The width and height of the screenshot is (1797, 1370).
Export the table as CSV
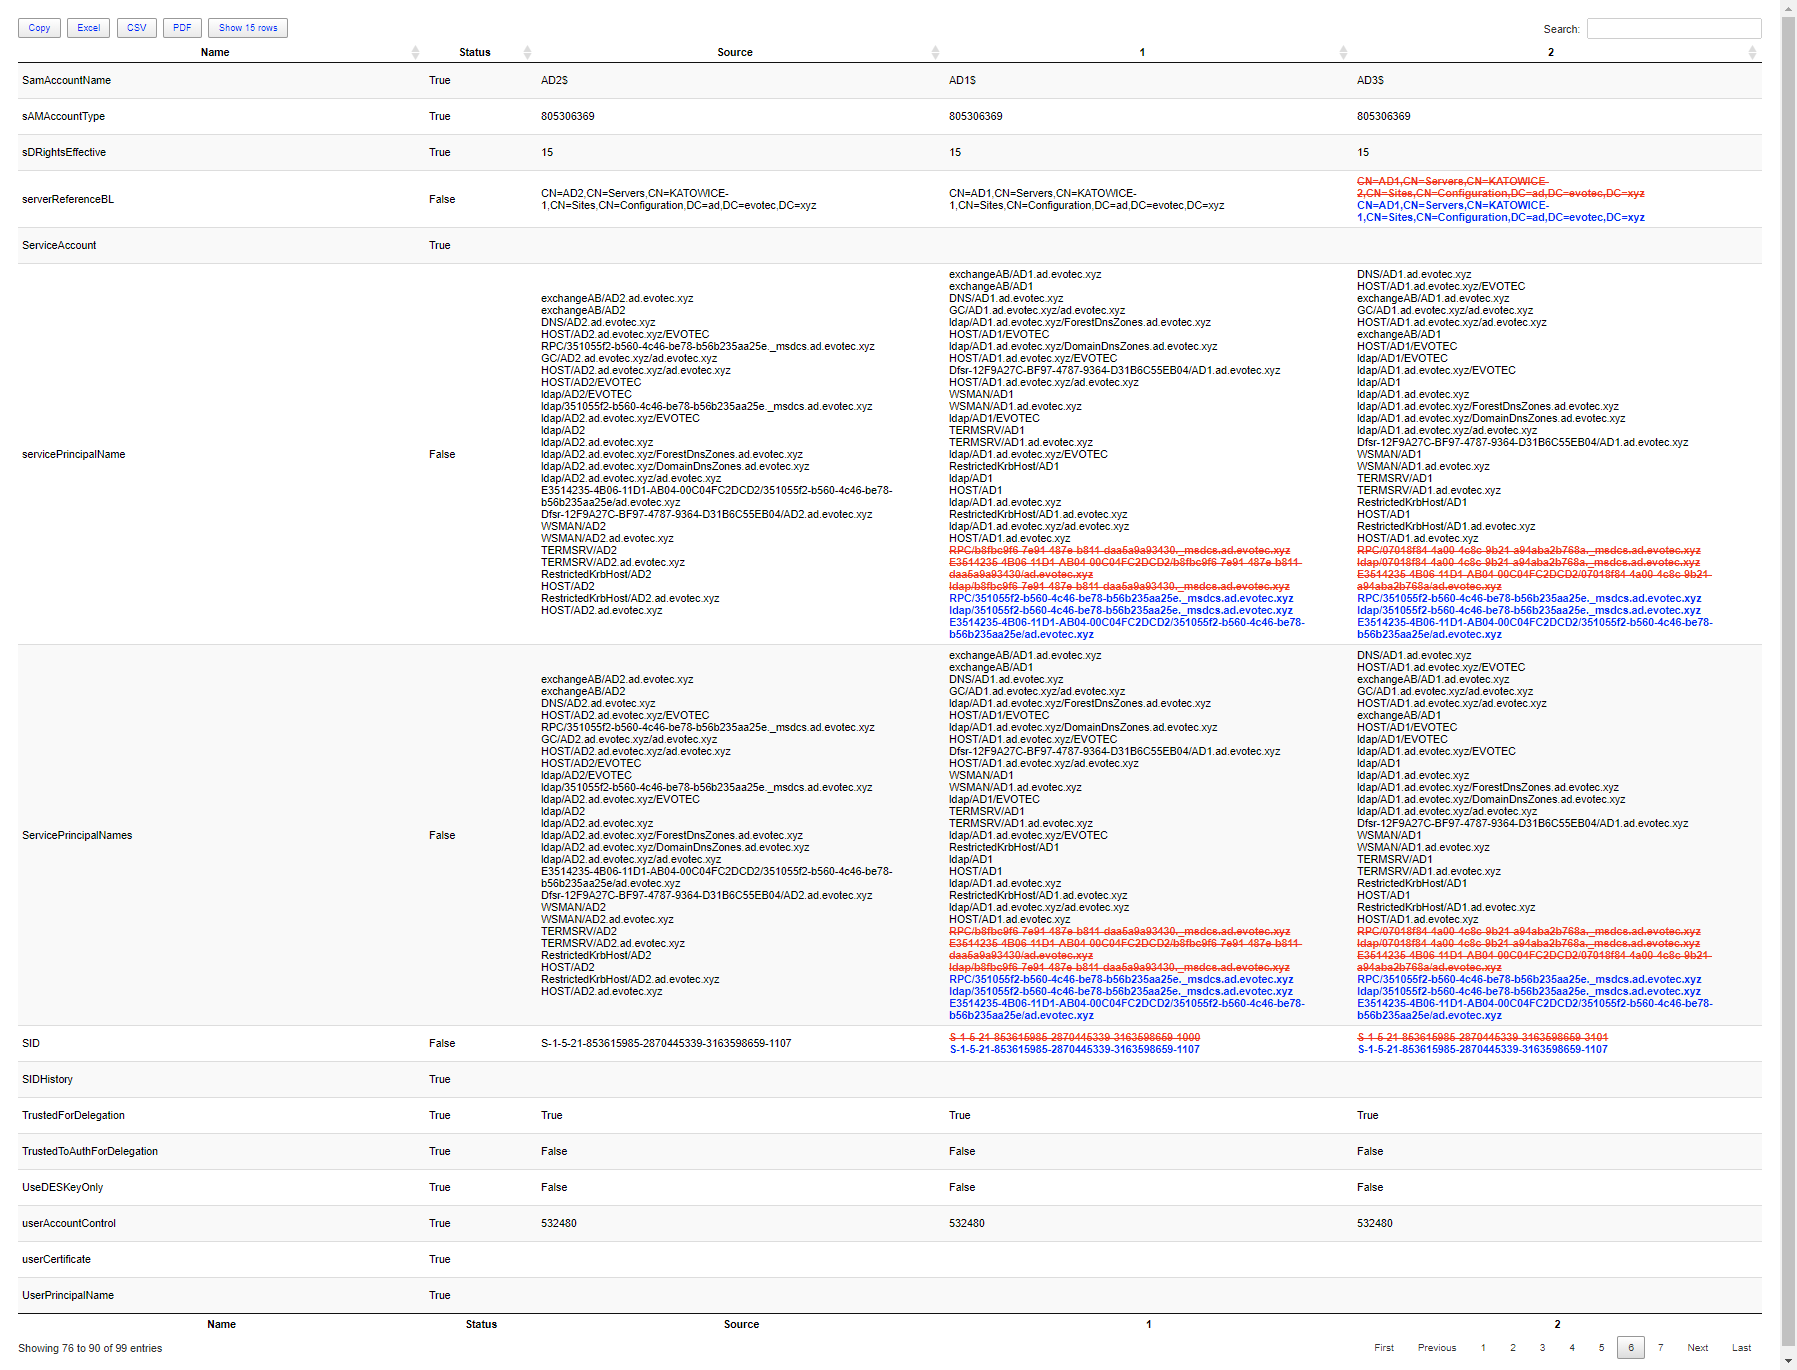(x=136, y=28)
